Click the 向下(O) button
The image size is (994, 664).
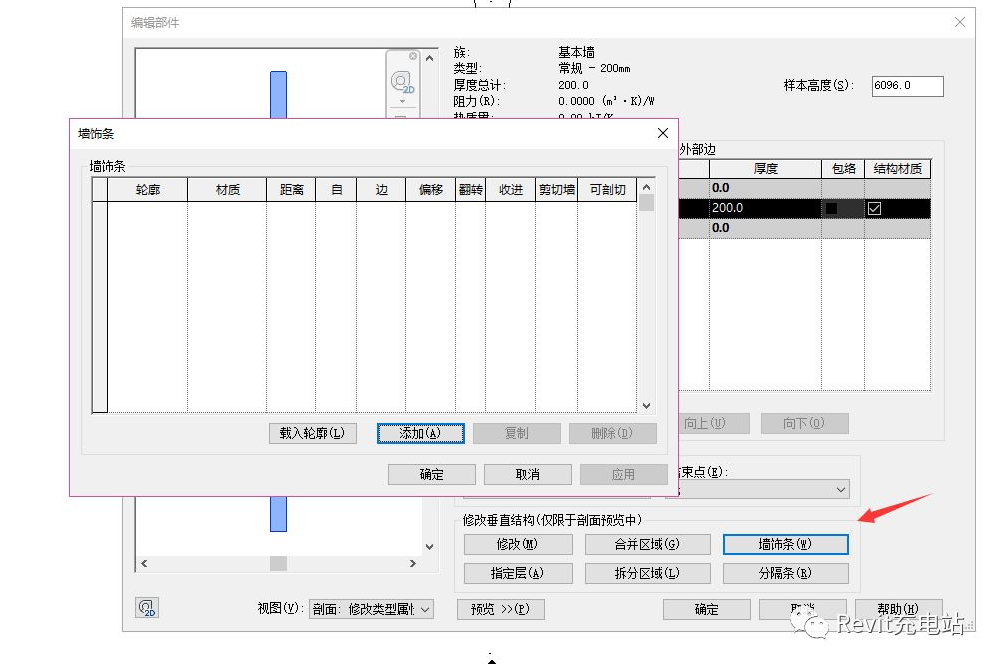tap(804, 423)
